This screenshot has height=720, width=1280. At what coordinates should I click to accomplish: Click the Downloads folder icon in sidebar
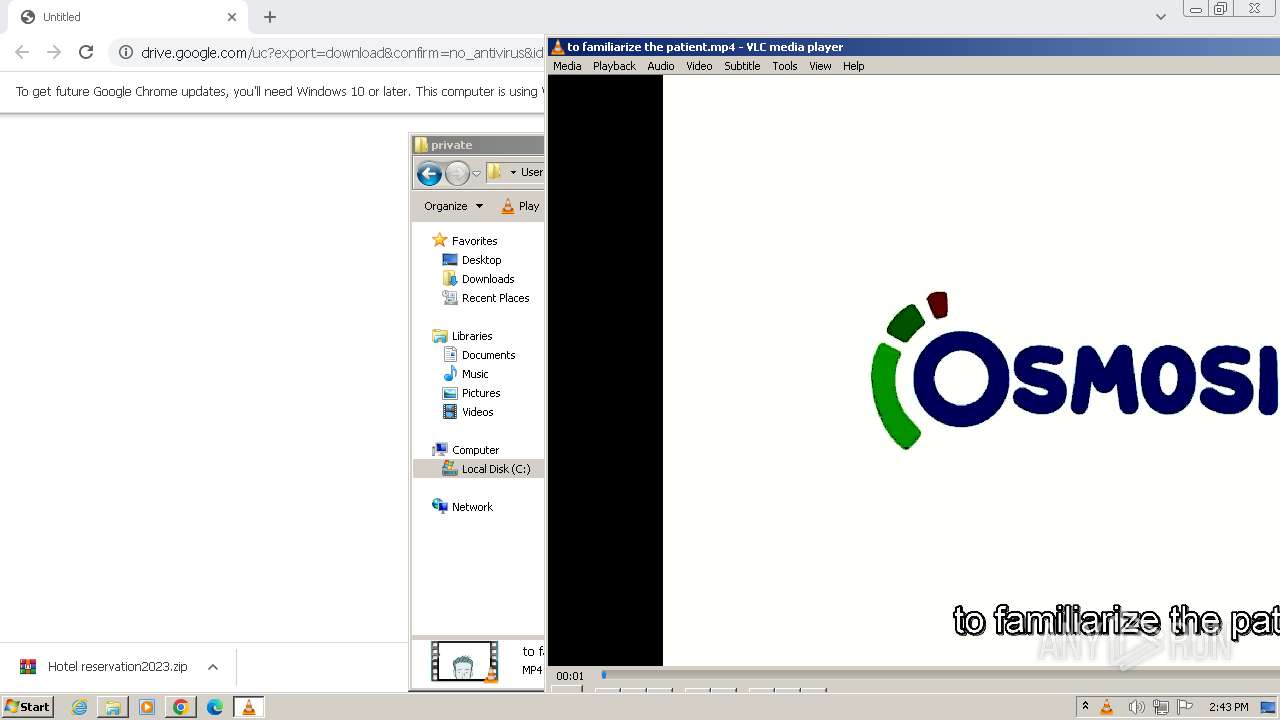point(450,279)
